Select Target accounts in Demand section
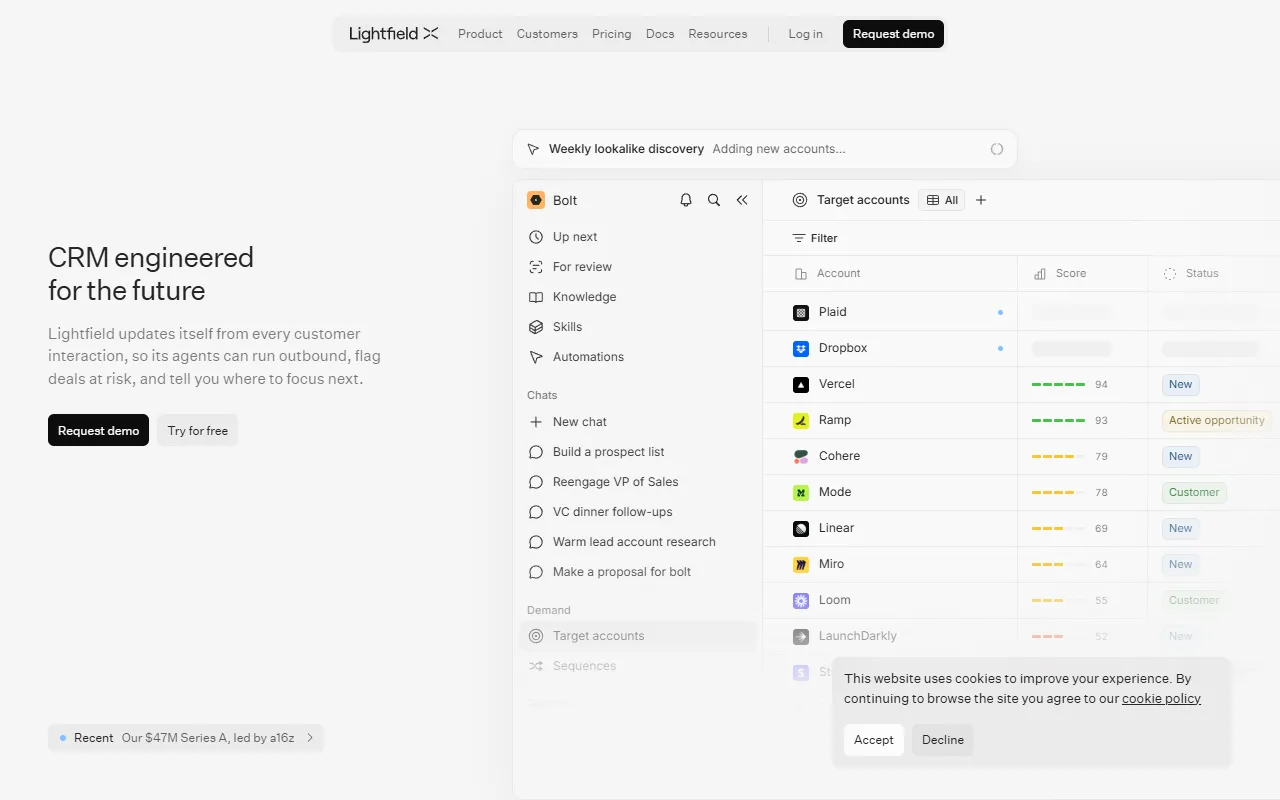The image size is (1280, 800). (x=638, y=636)
